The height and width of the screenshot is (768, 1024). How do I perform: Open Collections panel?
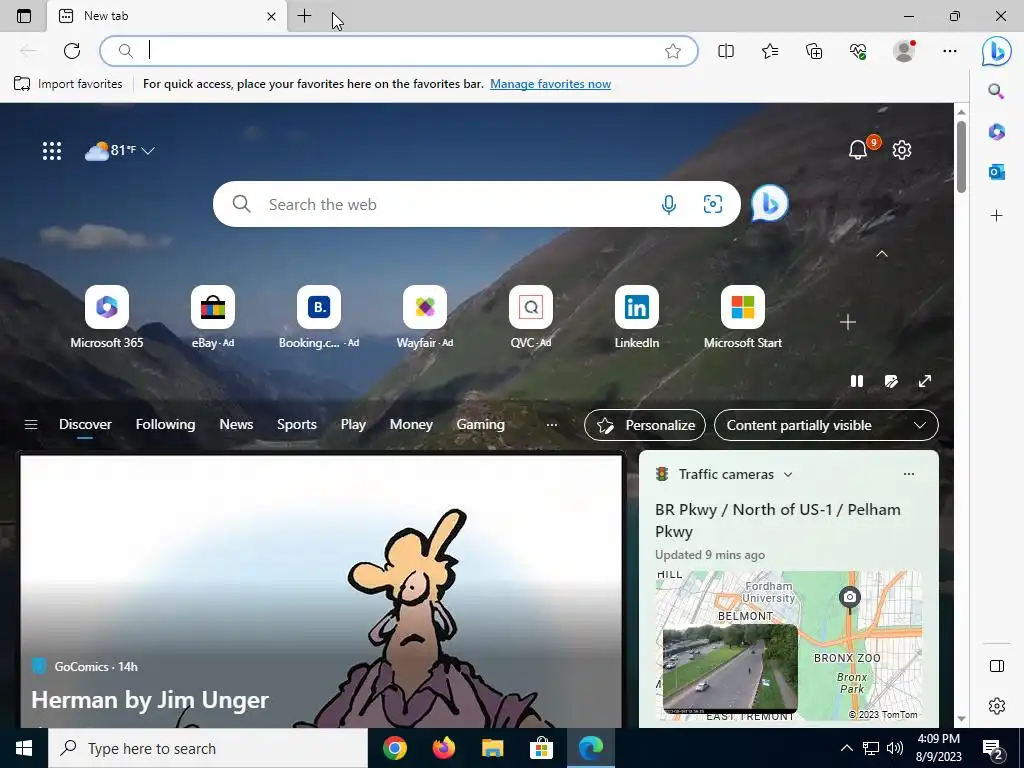[814, 51]
